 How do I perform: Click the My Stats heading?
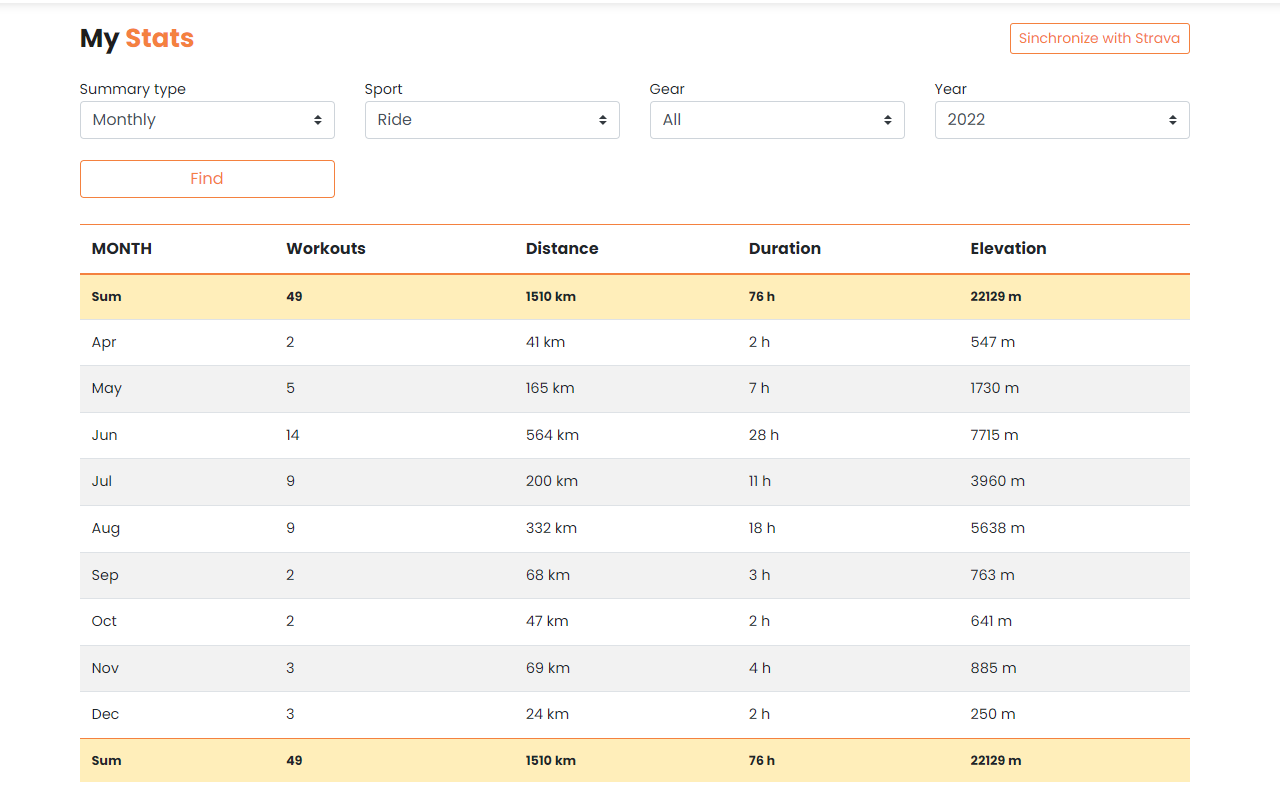click(136, 38)
